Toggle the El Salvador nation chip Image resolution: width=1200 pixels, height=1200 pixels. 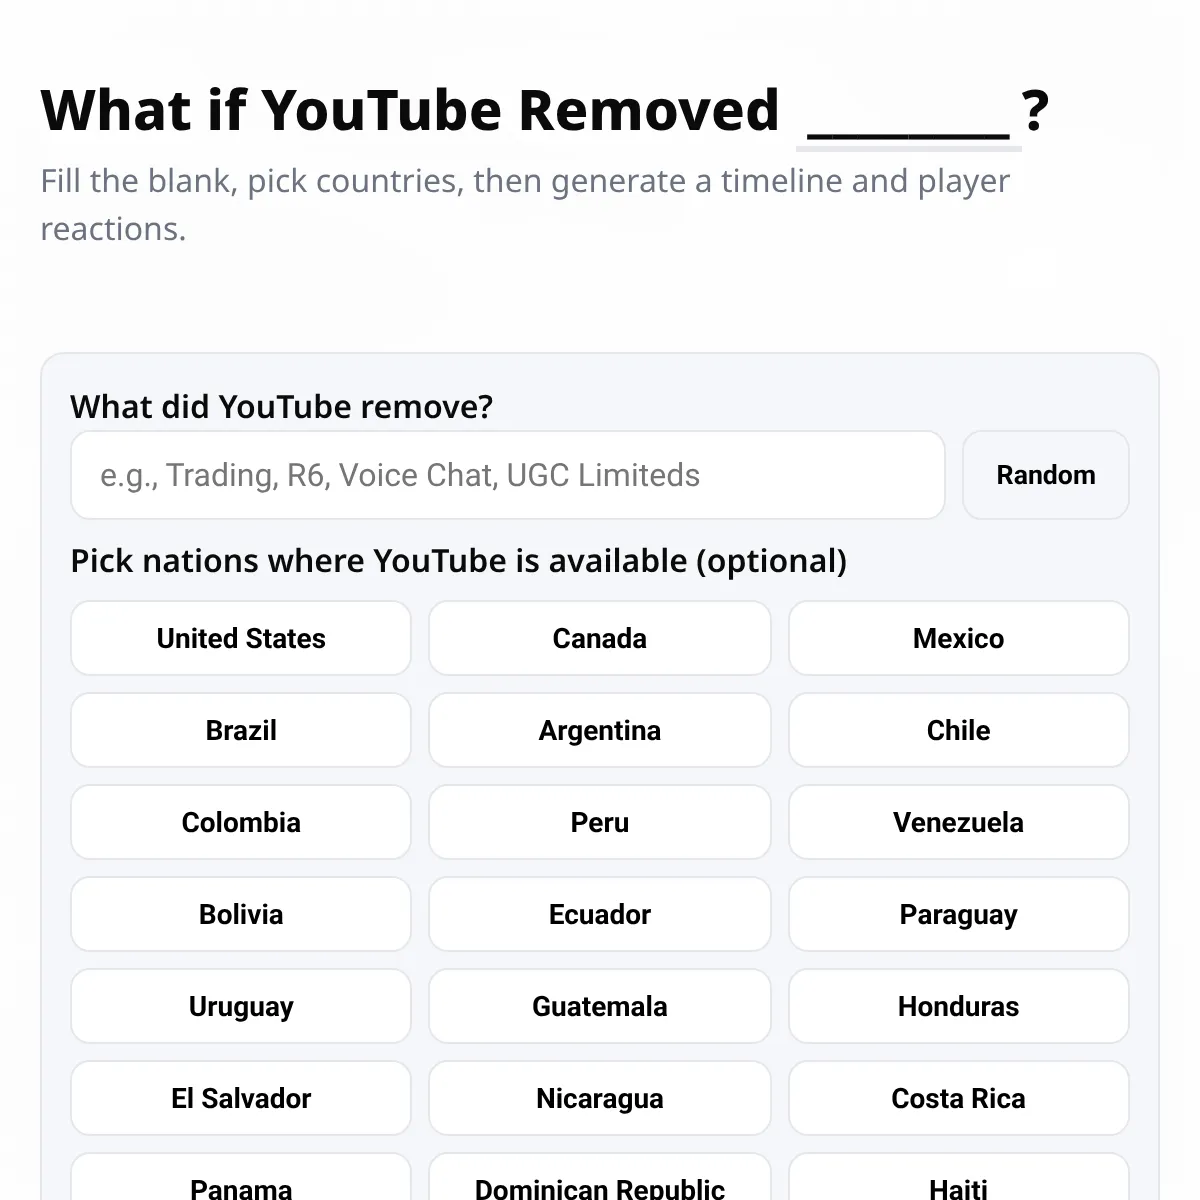pos(241,1098)
